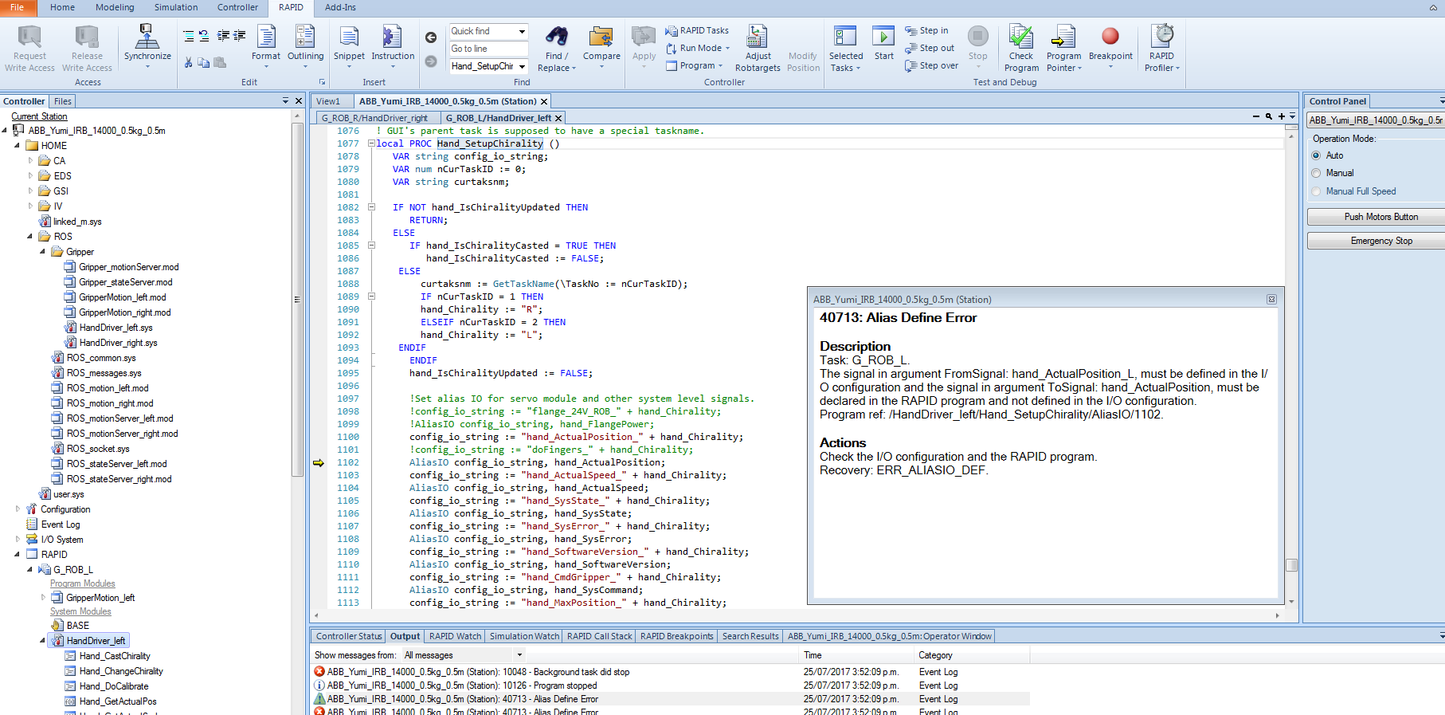Open the Outlining options

[306, 46]
